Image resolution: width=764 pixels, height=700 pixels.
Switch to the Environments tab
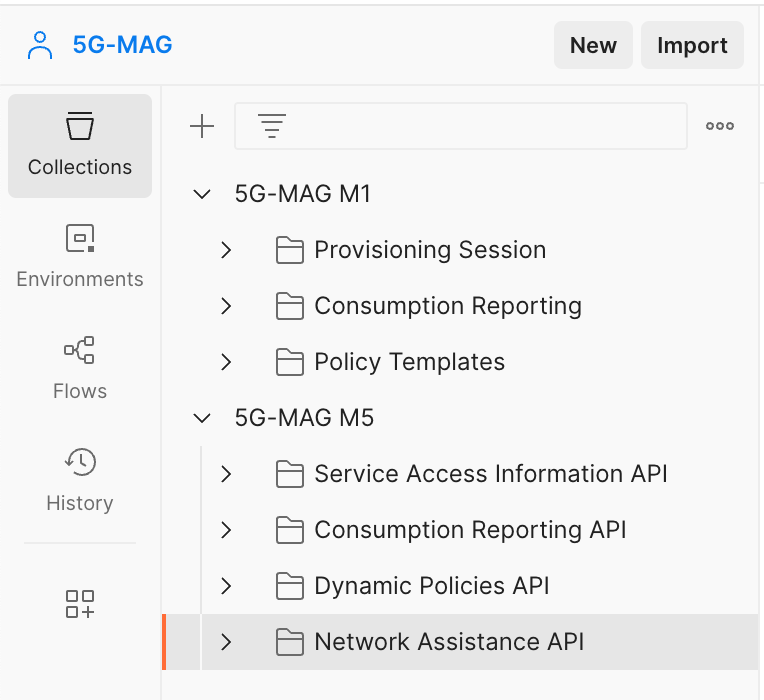click(80, 257)
